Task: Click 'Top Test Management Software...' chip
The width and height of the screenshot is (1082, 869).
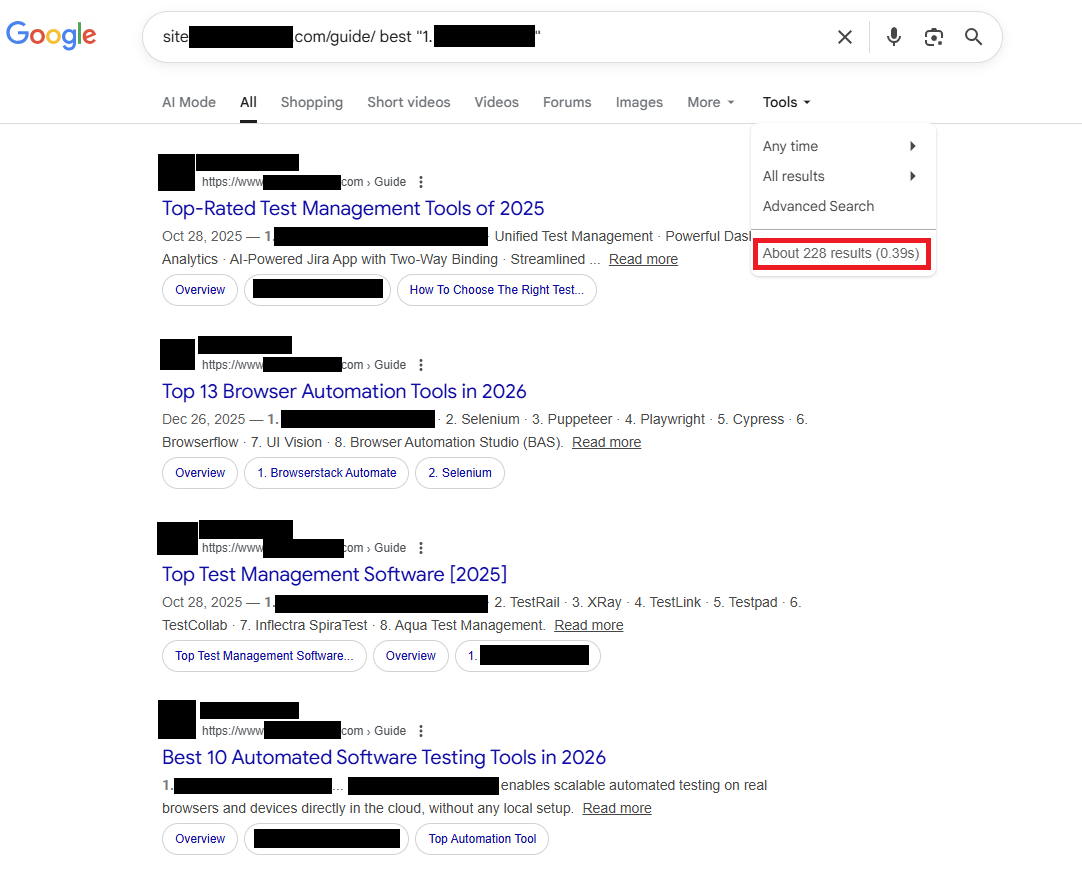Action: tap(264, 656)
